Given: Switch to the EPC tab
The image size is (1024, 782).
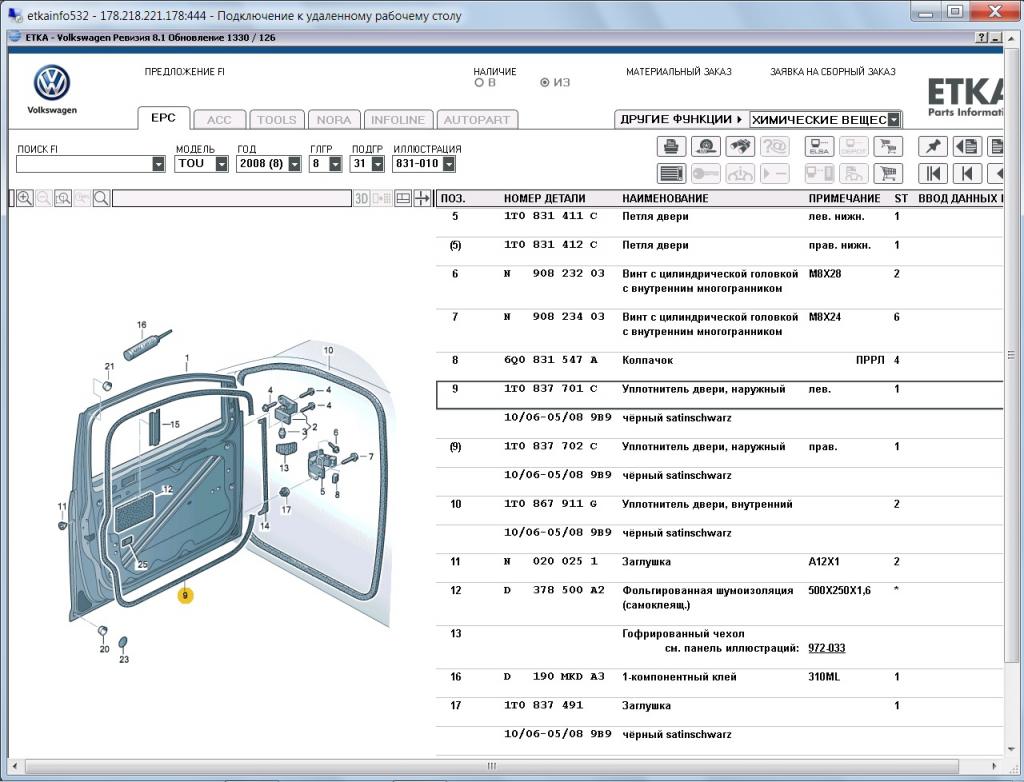Looking at the screenshot, I should click(163, 118).
